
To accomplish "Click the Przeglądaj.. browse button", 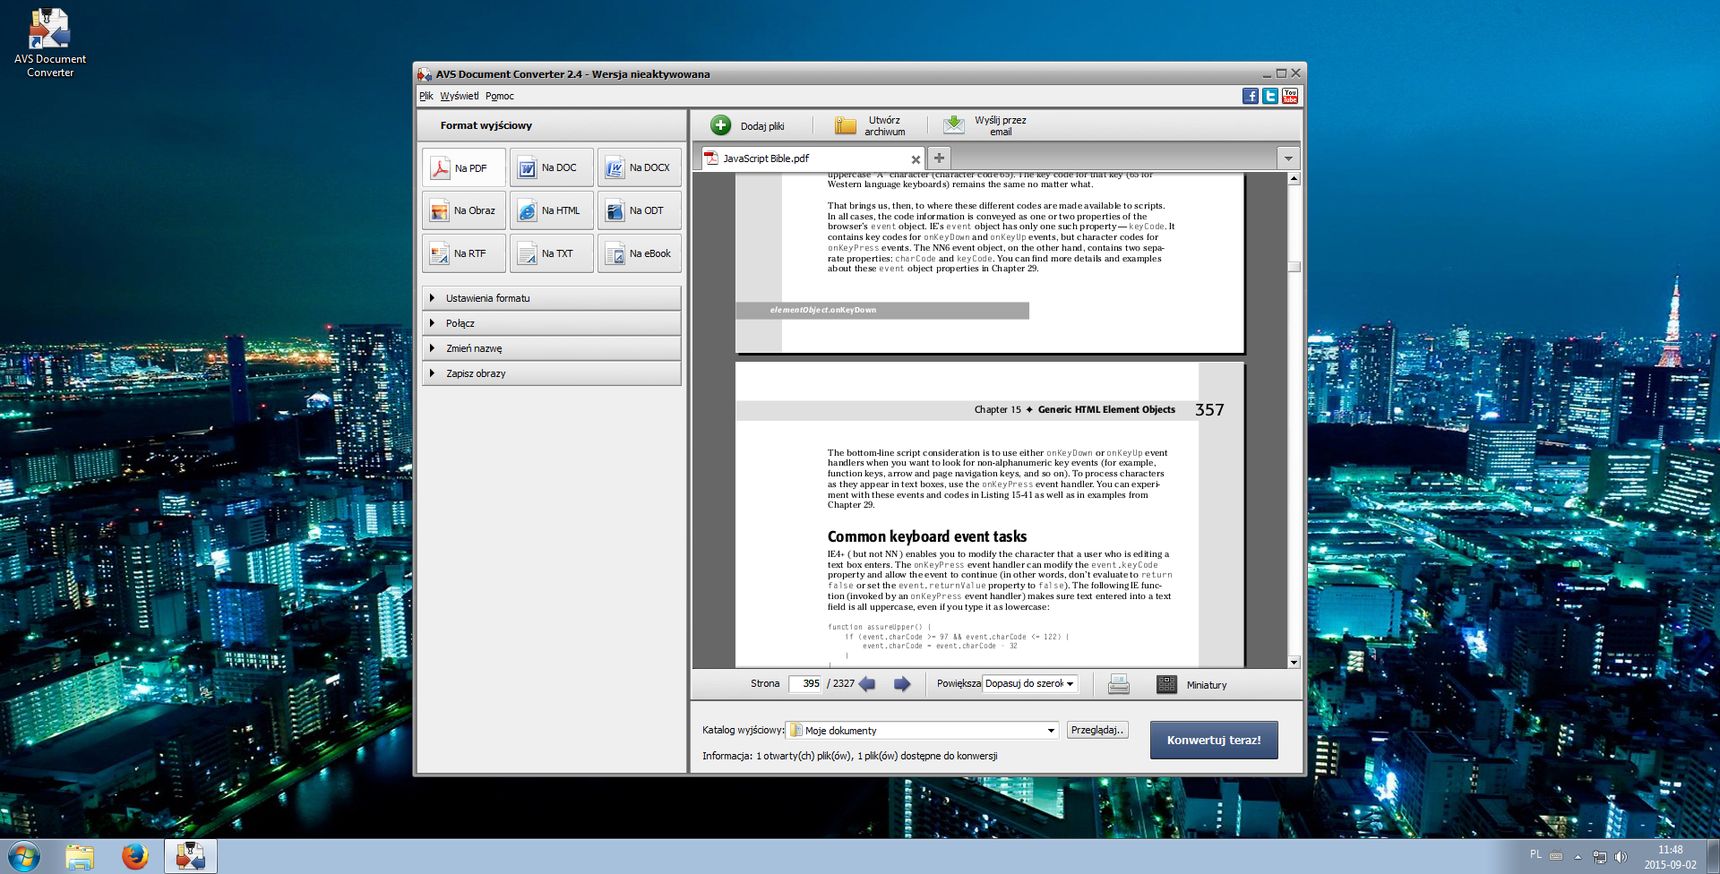I will [x=1098, y=730].
